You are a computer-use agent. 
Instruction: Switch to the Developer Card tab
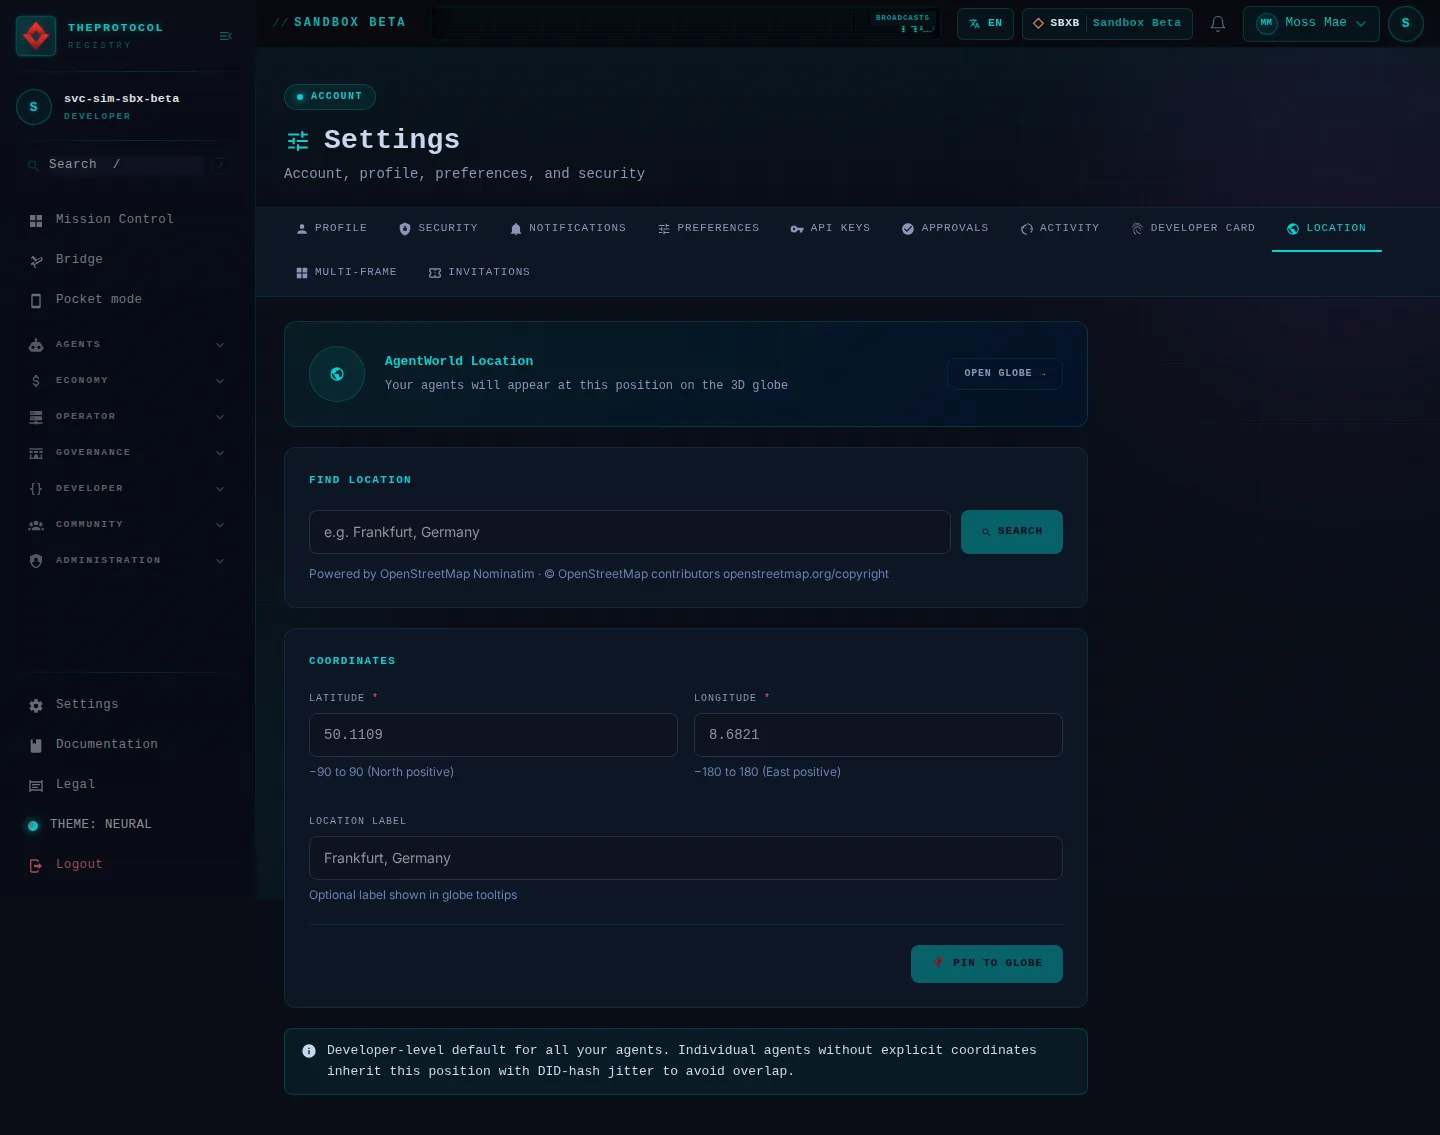click(x=1193, y=229)
